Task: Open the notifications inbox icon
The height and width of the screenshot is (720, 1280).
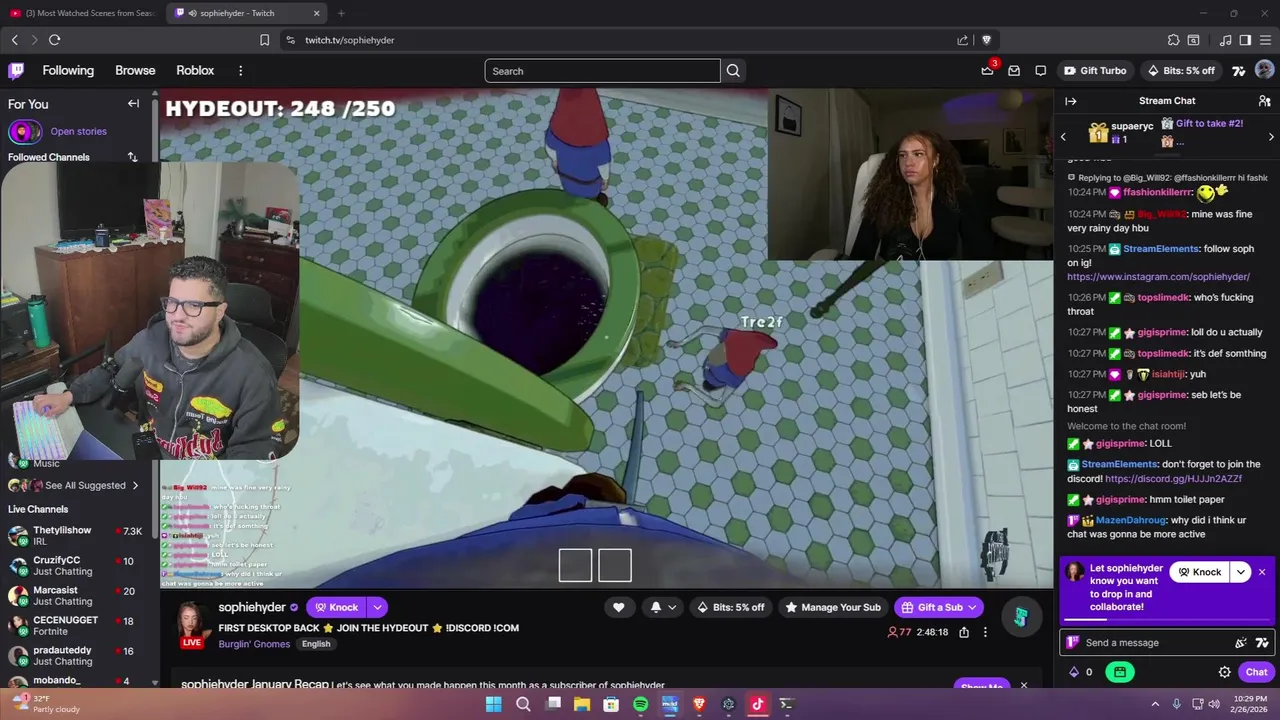Action: click(x=1014, y=70)
